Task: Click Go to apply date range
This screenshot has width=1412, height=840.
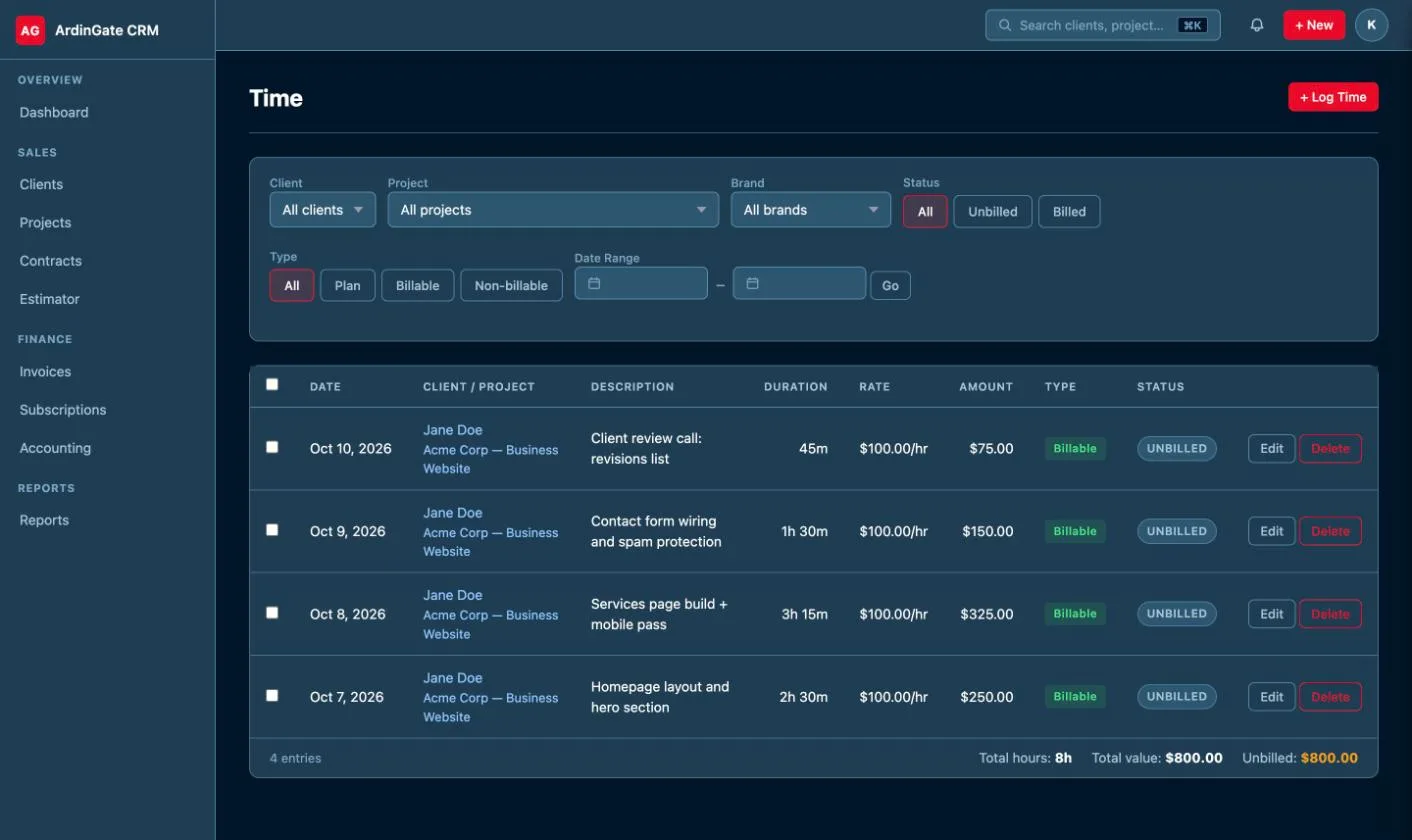Action: click(x=890, y=285)
